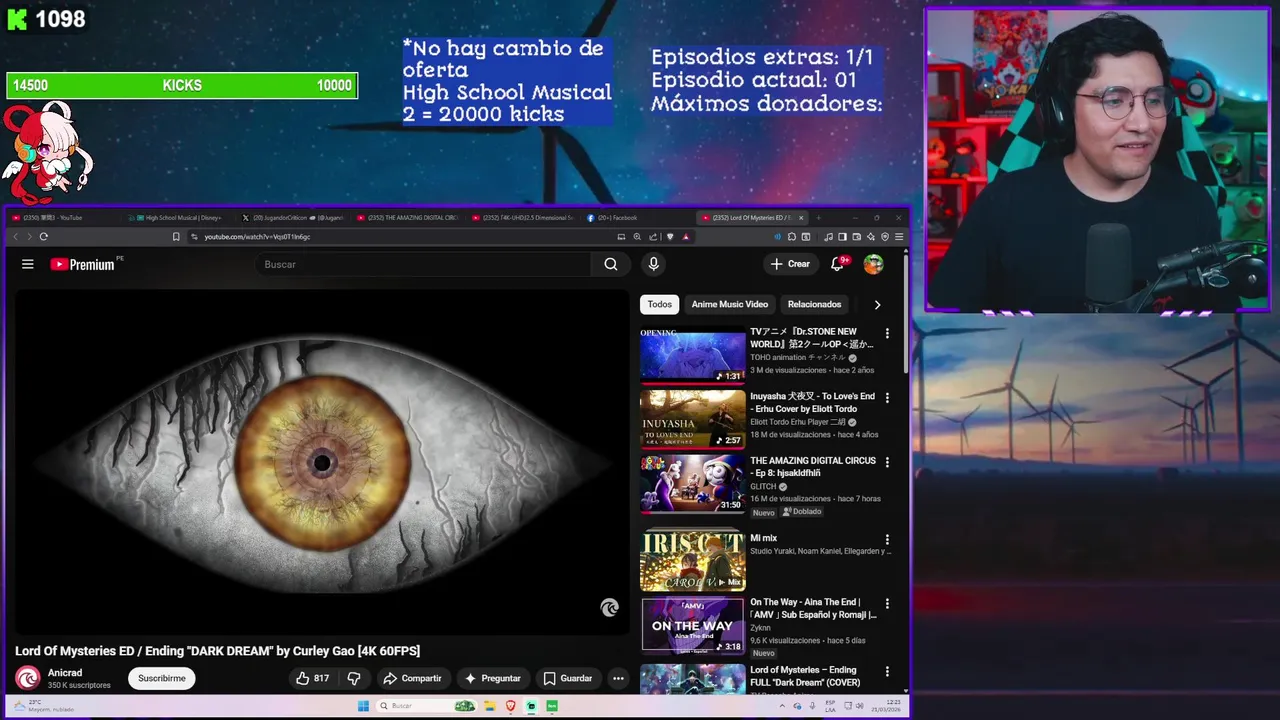Open options for On The Way video
The image size is (1280, 720).
tap(887, 604)
